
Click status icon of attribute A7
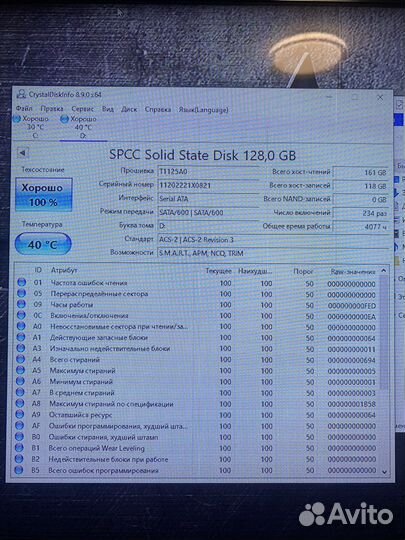click(x=20, y=392)
